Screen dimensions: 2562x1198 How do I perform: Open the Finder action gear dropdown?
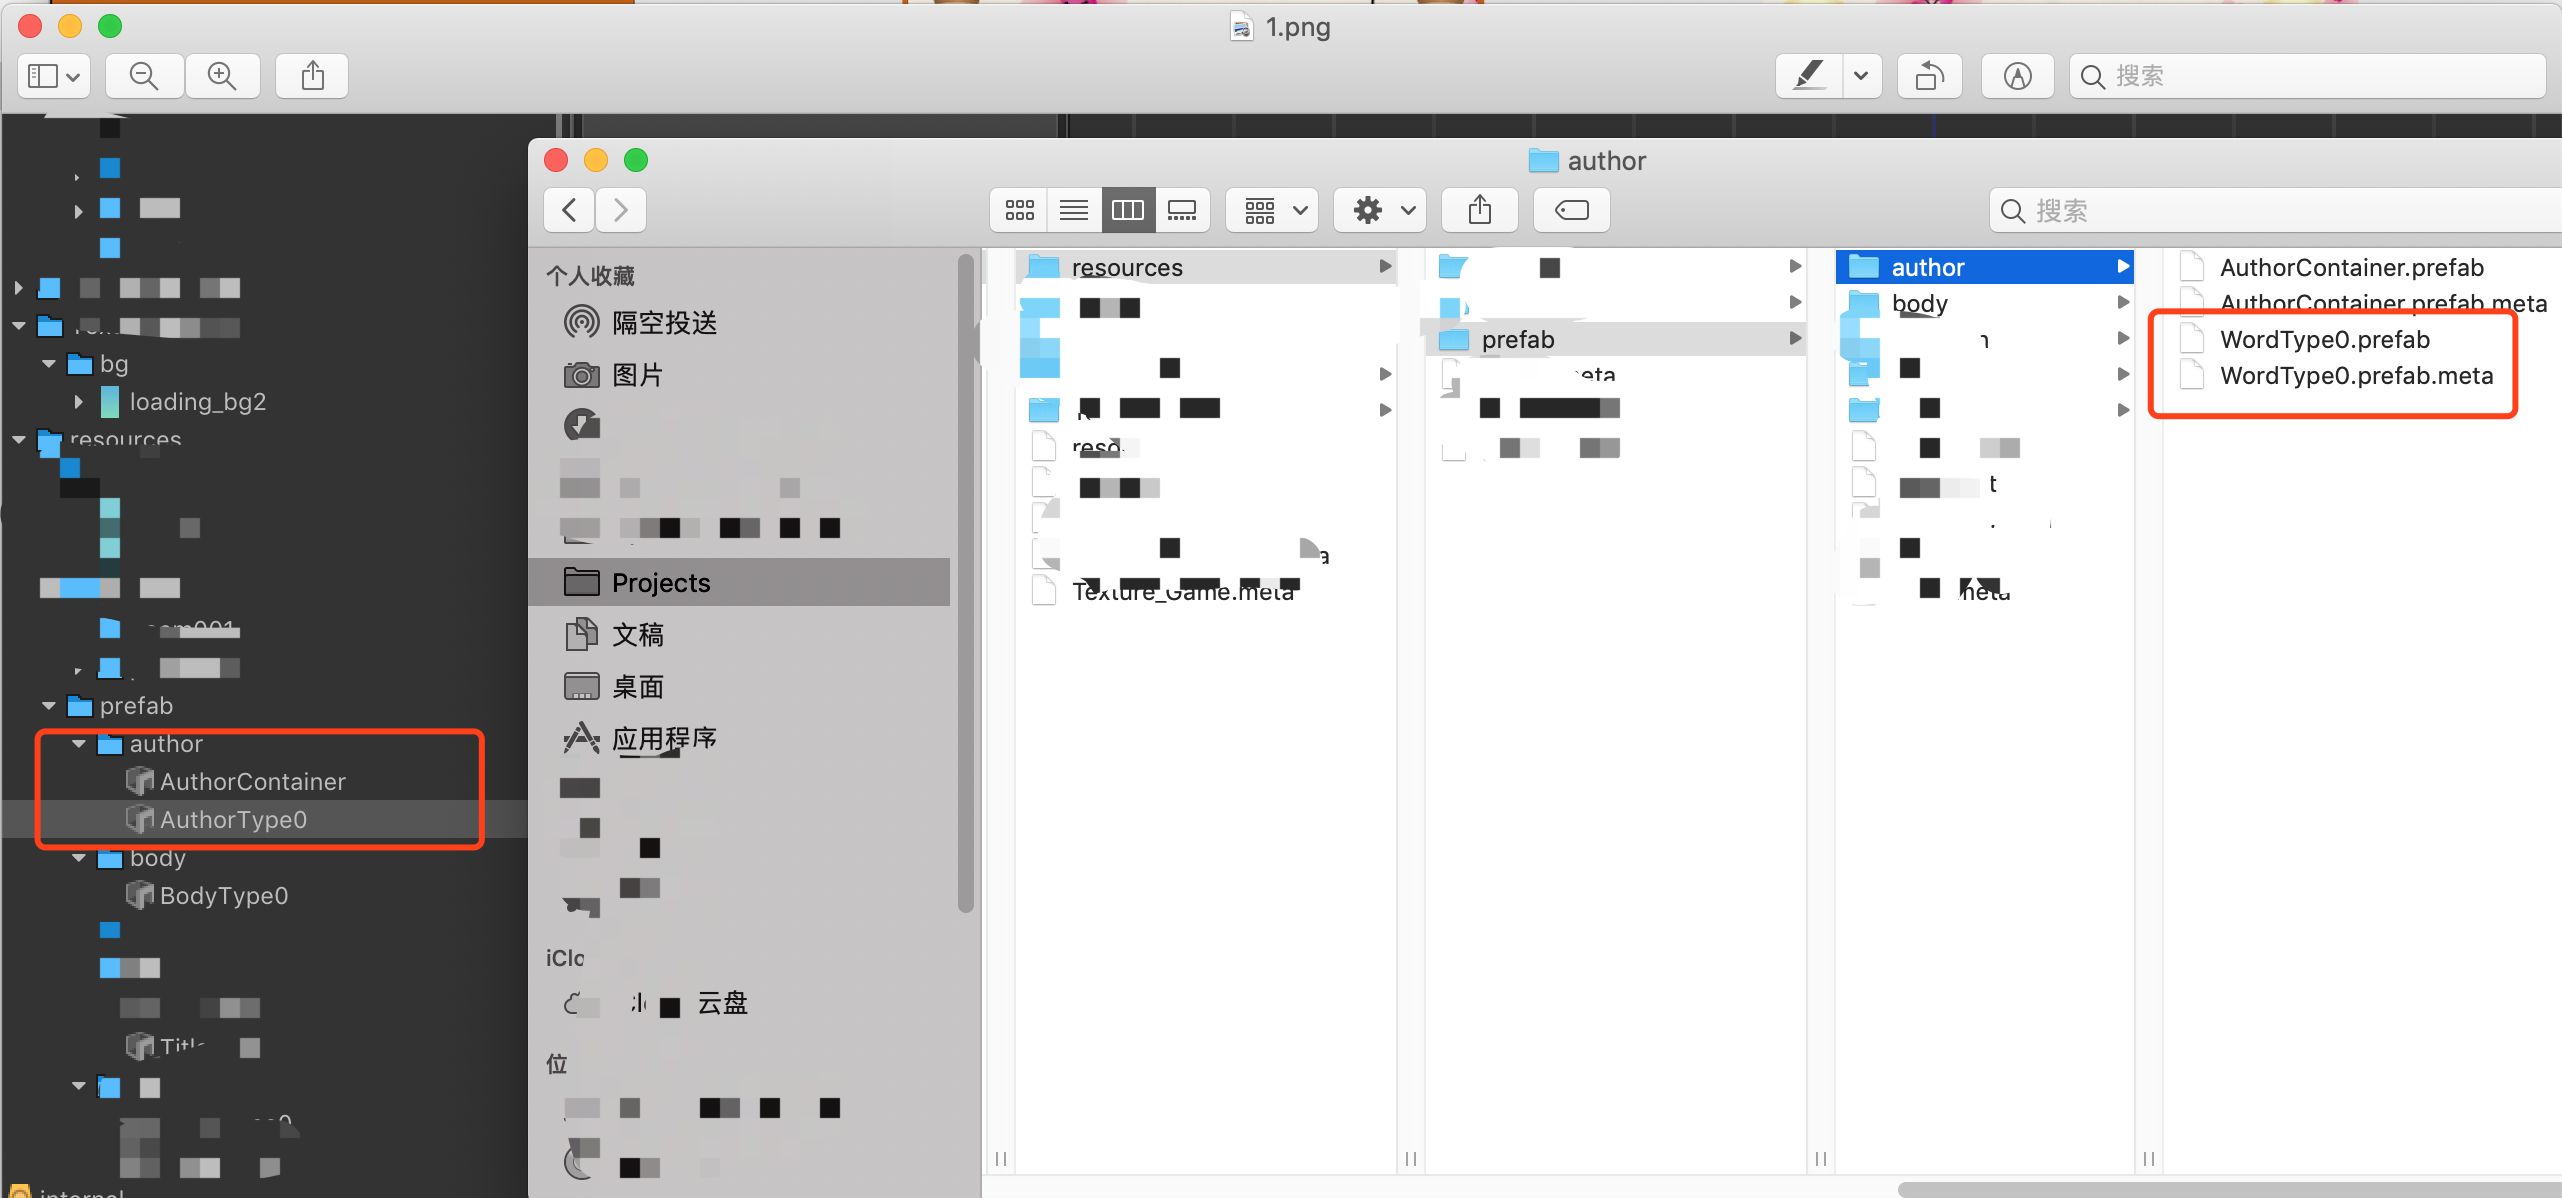1380,210
